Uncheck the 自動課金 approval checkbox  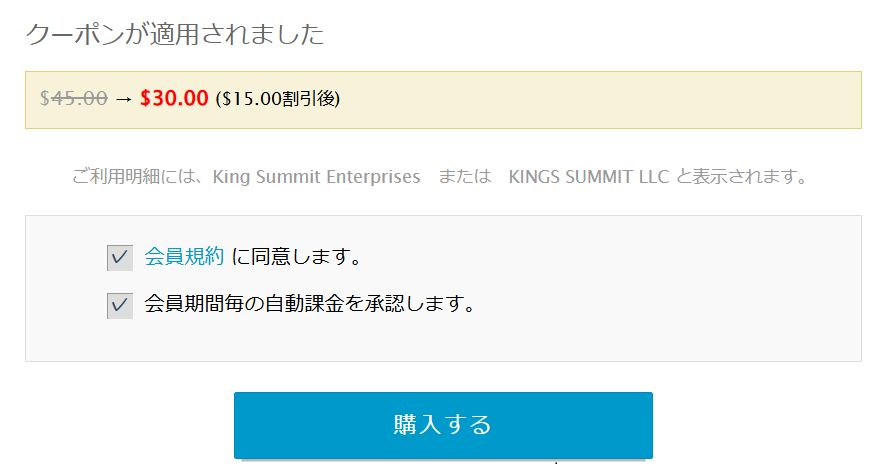pyautogui.click(x=119, y=305)
